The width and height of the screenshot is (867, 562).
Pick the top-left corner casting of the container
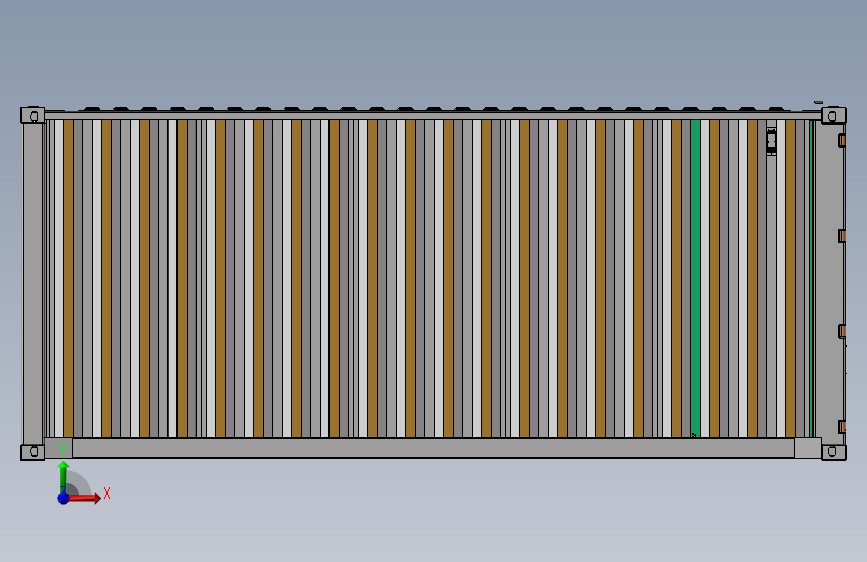click(x=33, y=115)
